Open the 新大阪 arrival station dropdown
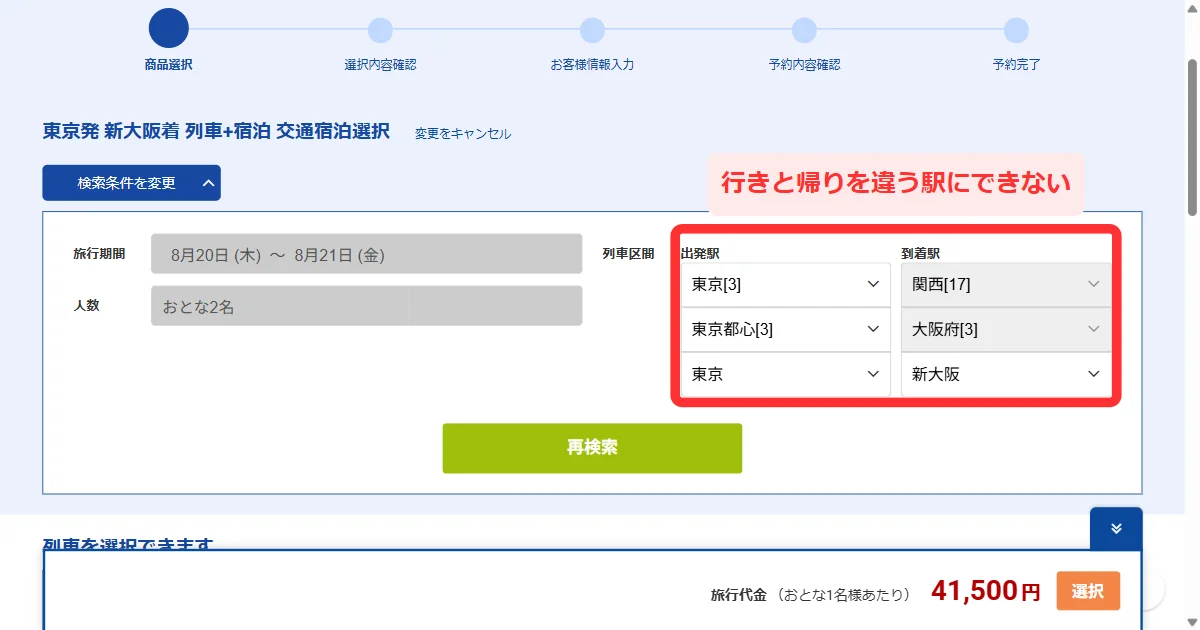Screen dimensions: 1200x630 coord(1006,375)
